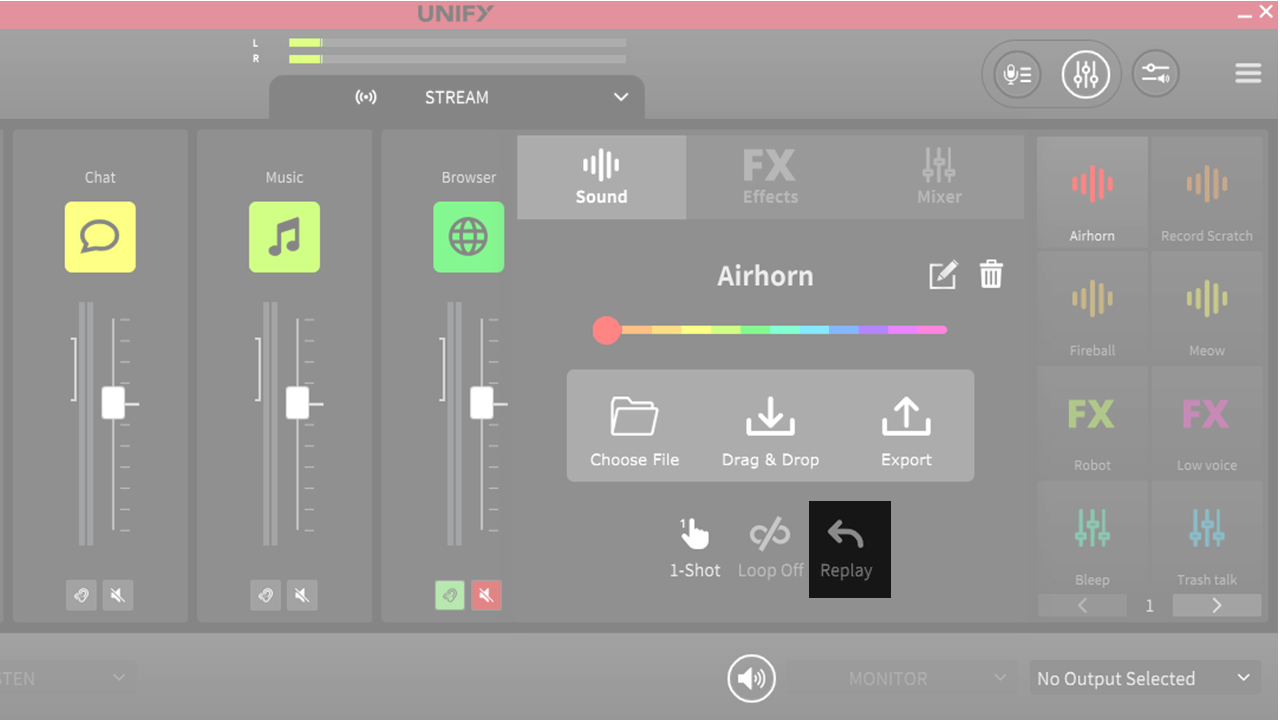Image resolution: width=1280 pixels, height=720 pixels.
Task: Switch to the mixer faders view icon
Action: pos(1086,74)
